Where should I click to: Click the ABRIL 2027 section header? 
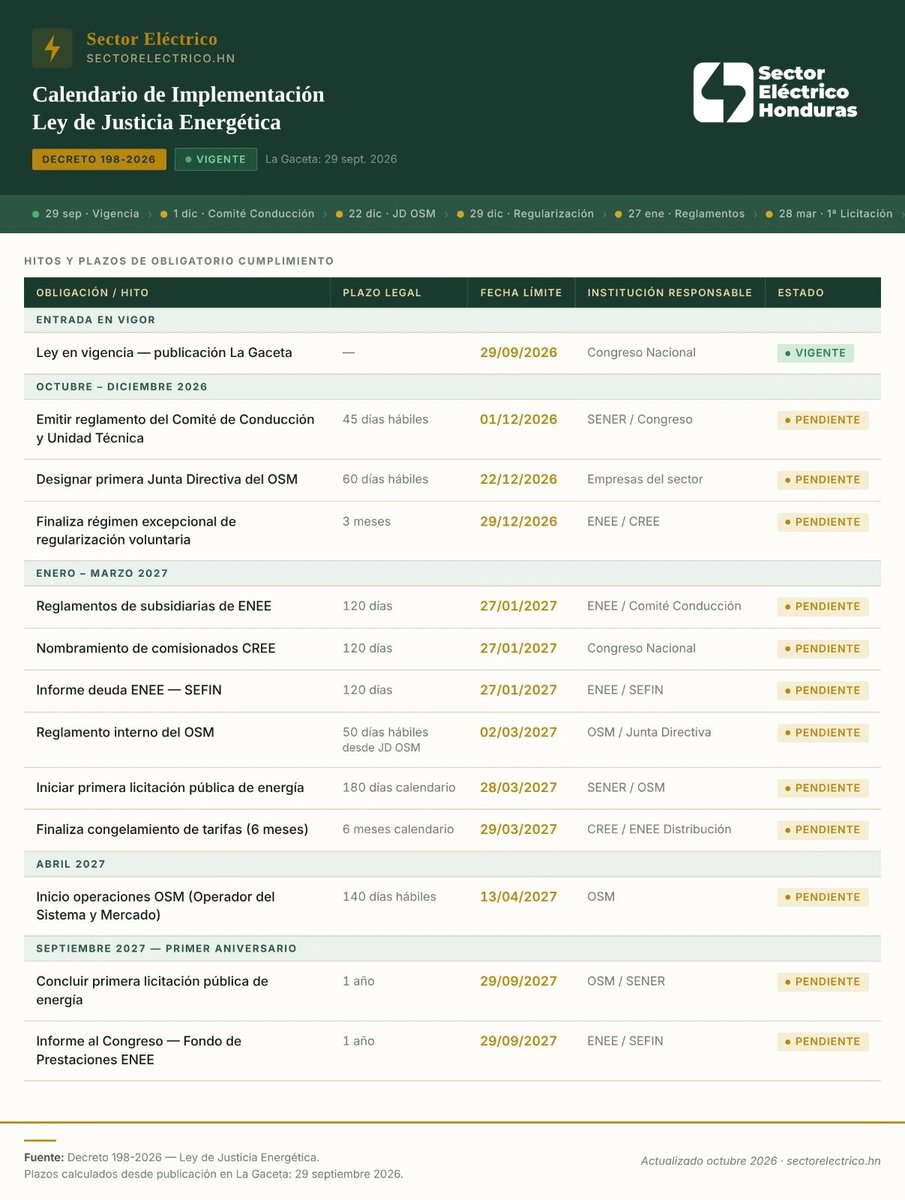(x=452, y=864)
